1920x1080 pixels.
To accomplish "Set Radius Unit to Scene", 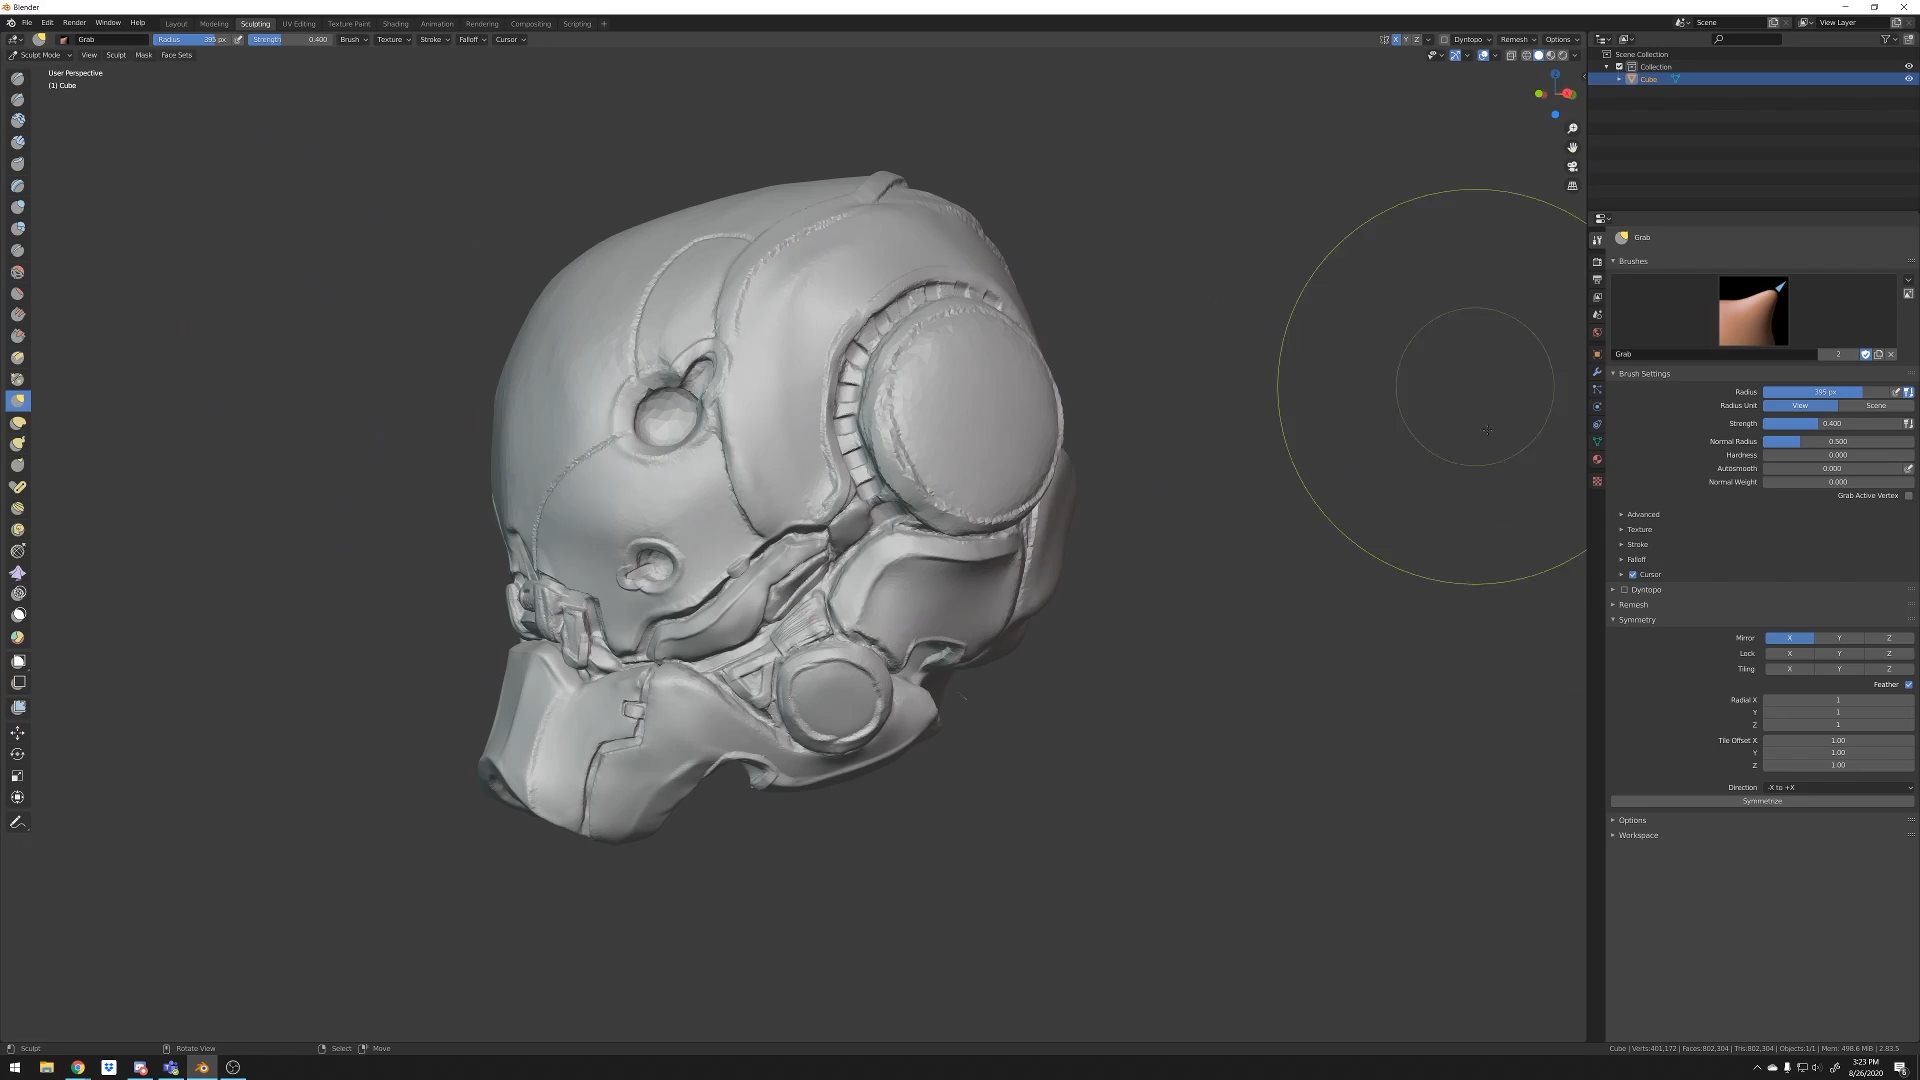I will [1875, 406].
